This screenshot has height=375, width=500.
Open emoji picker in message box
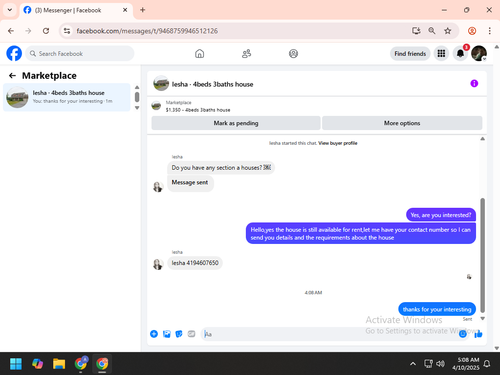pos(462,334)
